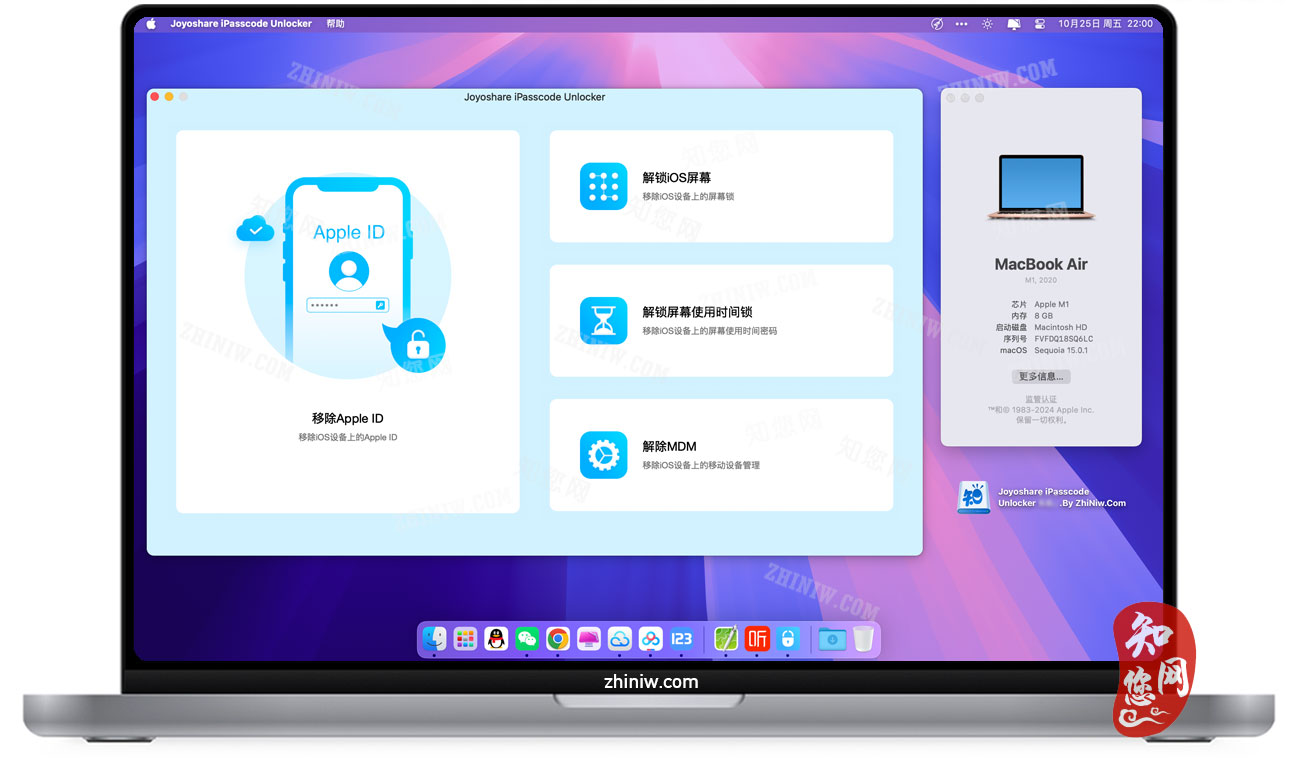The height and width of the screenshot is (779, 1298).
Task: Open Finder from the Dock
Action: (x=434, y=639)
